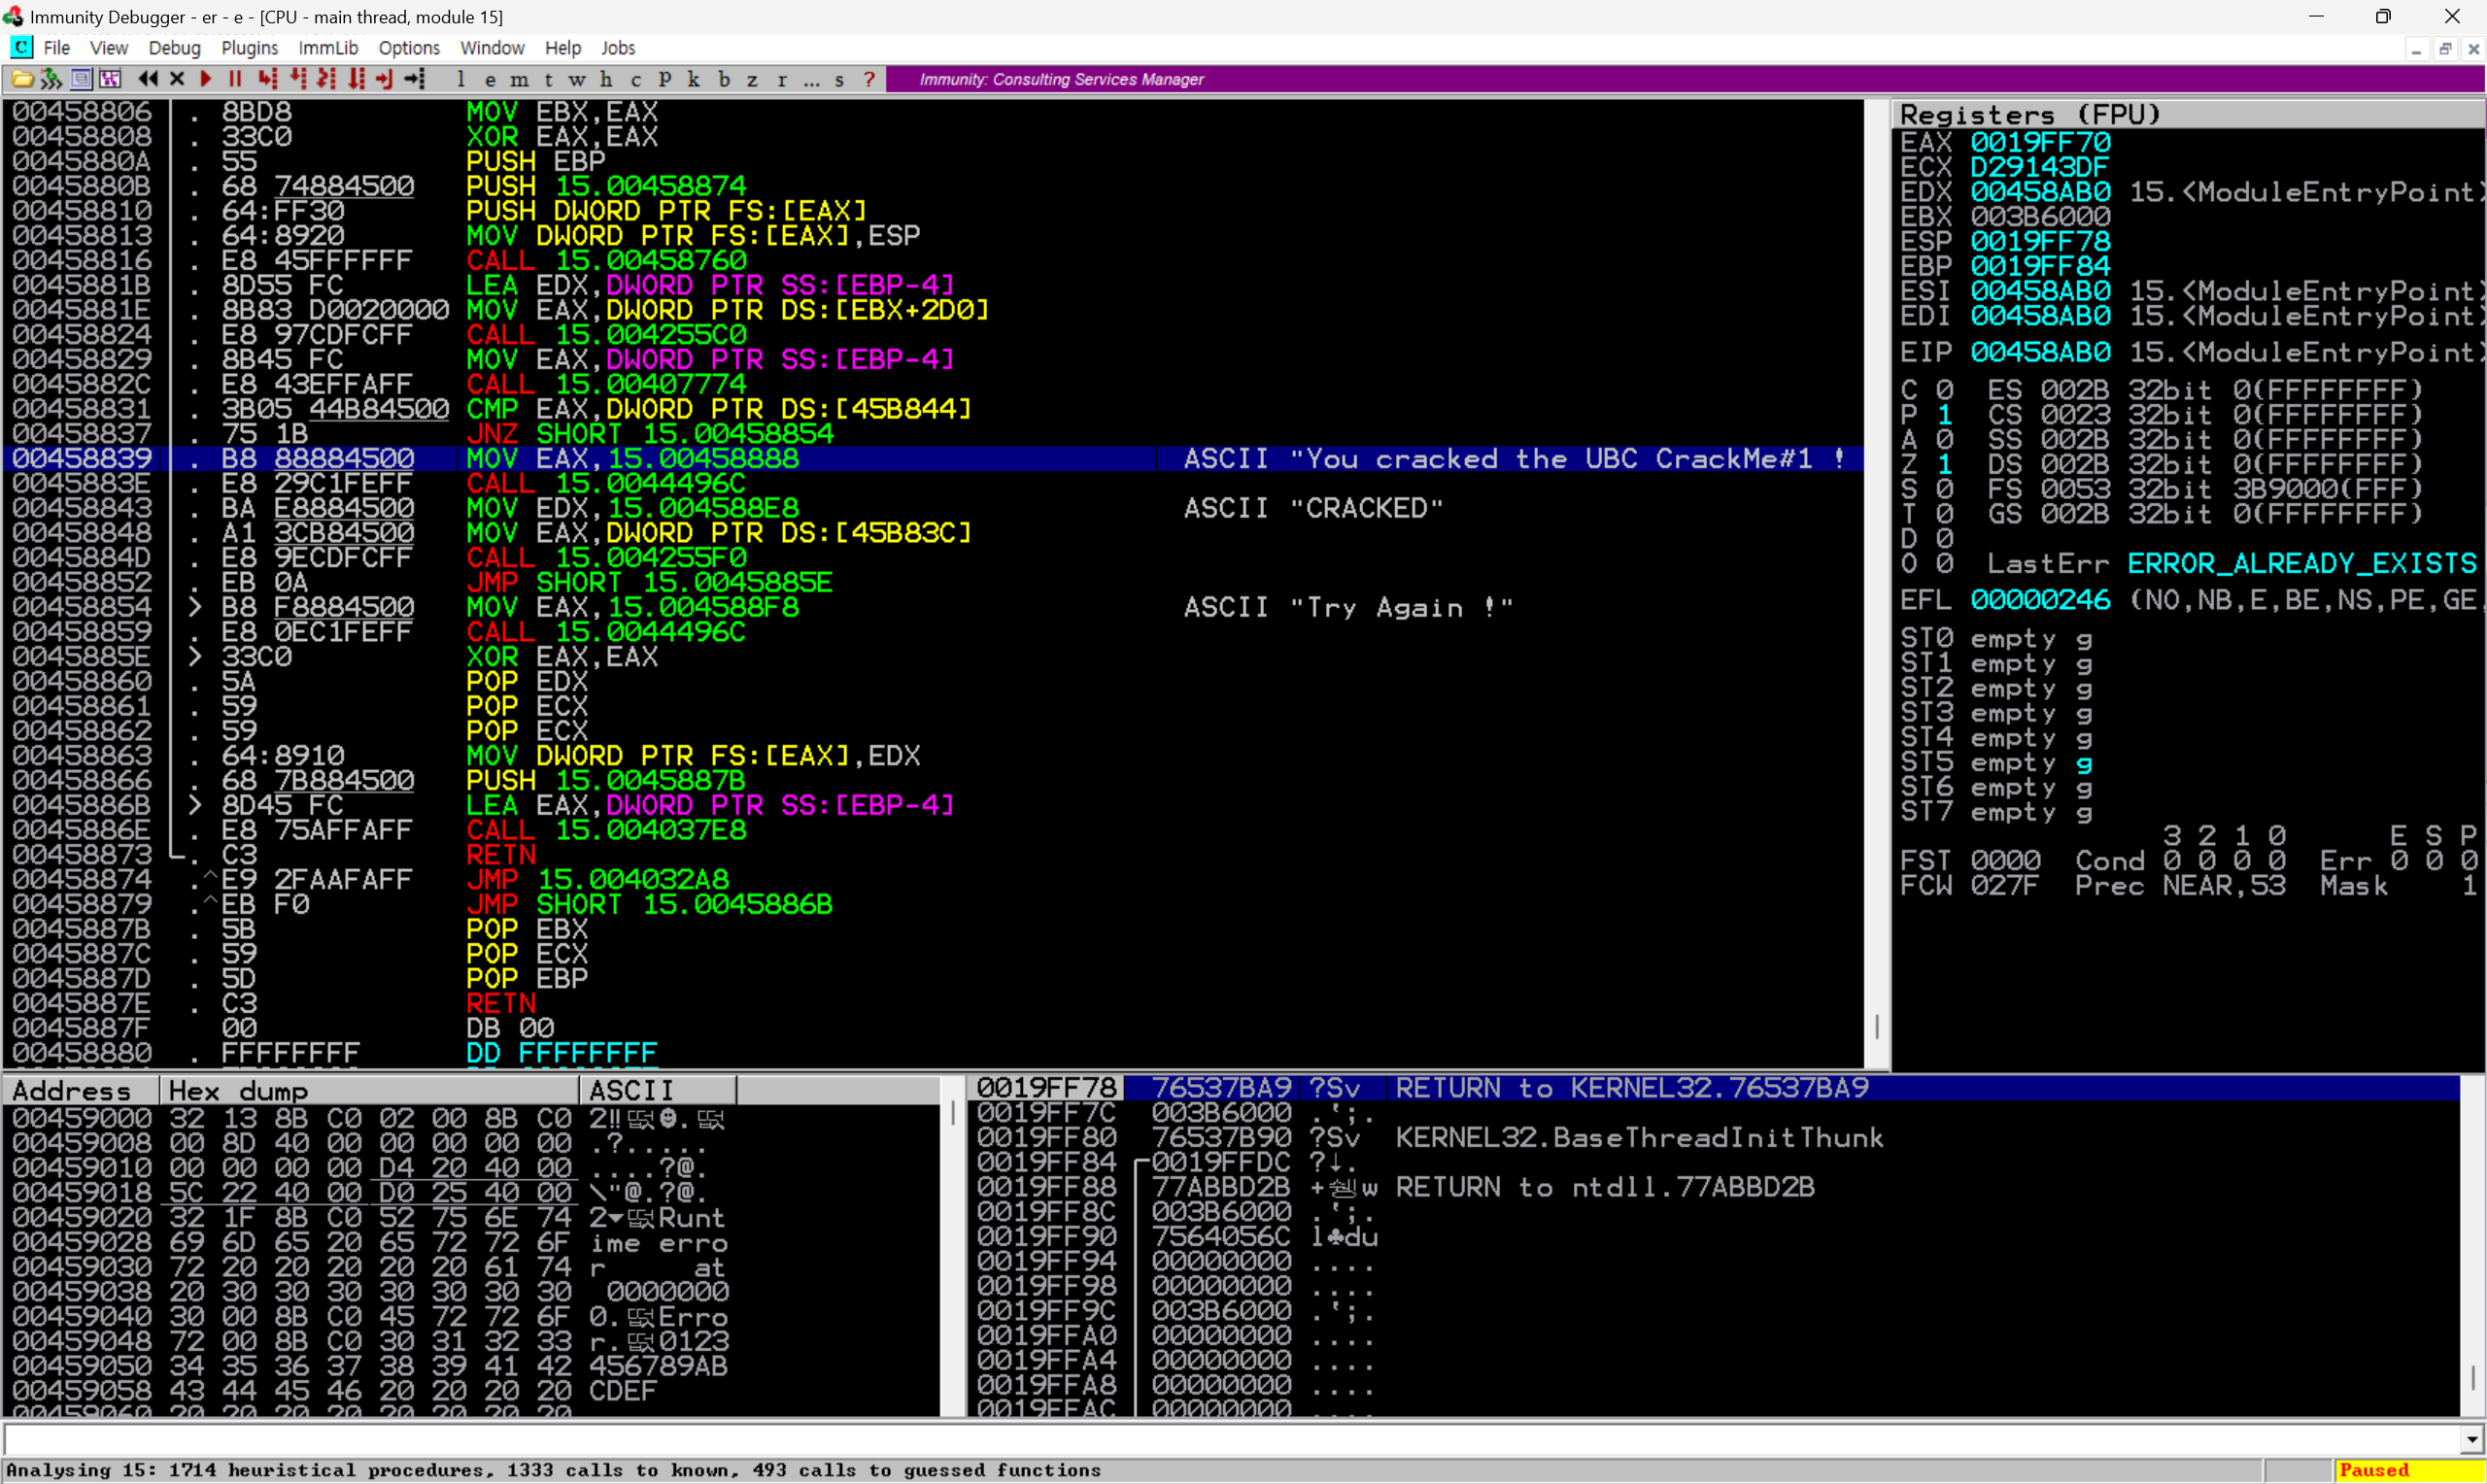Click inside the command input field
The width and height of the screenshot is (2487, 1484).
pyautogui.click(x=1200, y=1440)
